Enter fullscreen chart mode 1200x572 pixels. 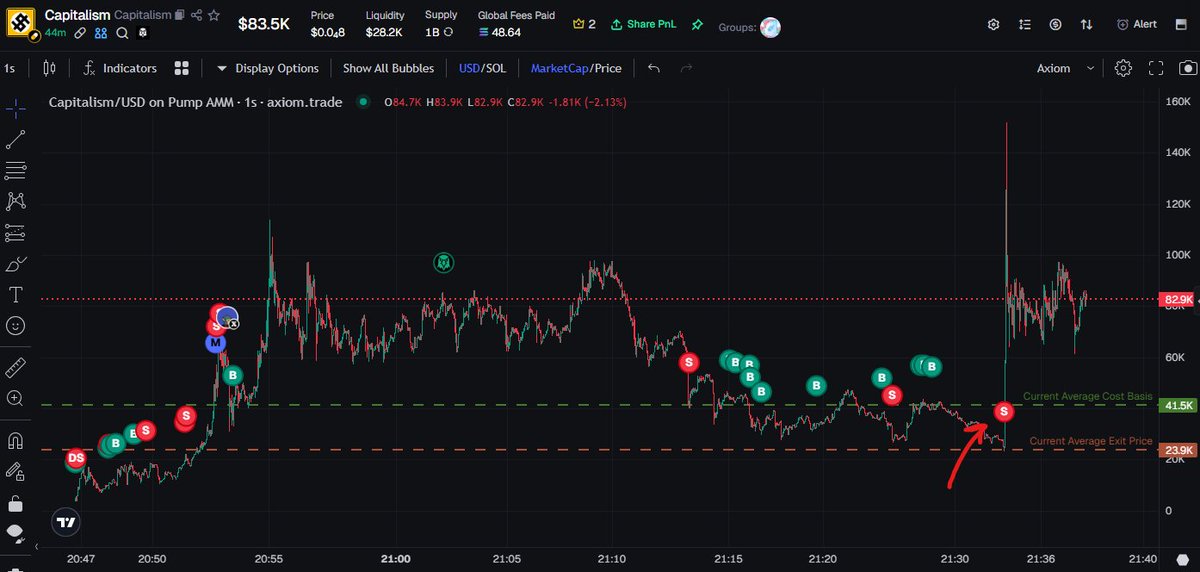[x=1156, y=68]
